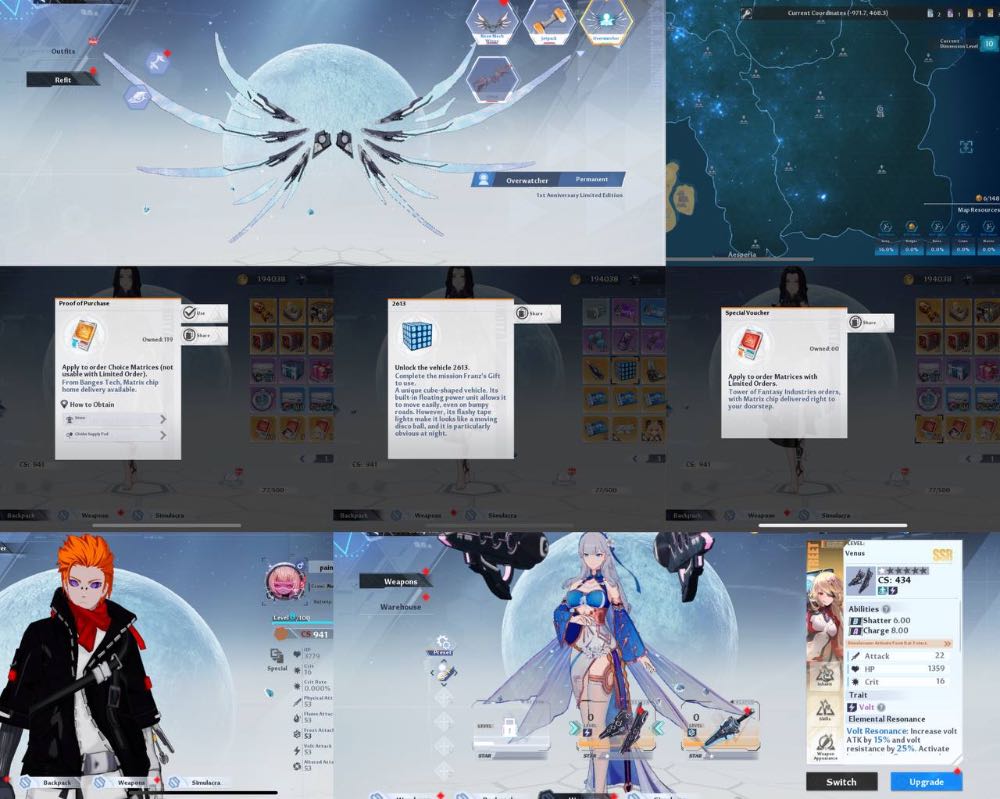Expand the Store obtain row arrow

(x=163, y=419)
